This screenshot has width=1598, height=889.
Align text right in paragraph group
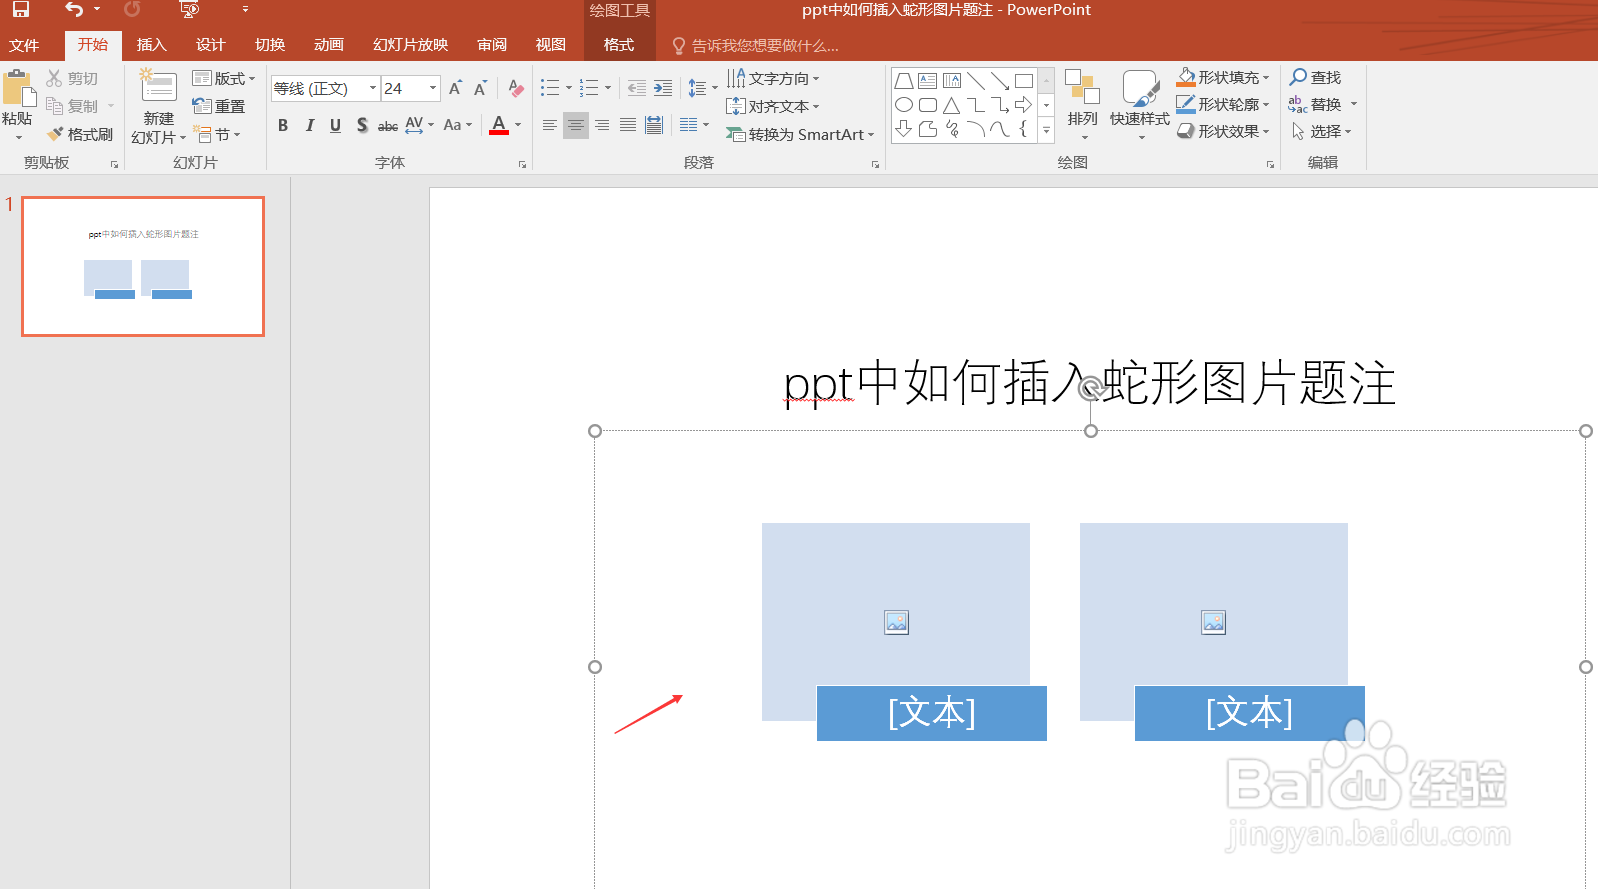pyautogui.click(x=602, y=125)
